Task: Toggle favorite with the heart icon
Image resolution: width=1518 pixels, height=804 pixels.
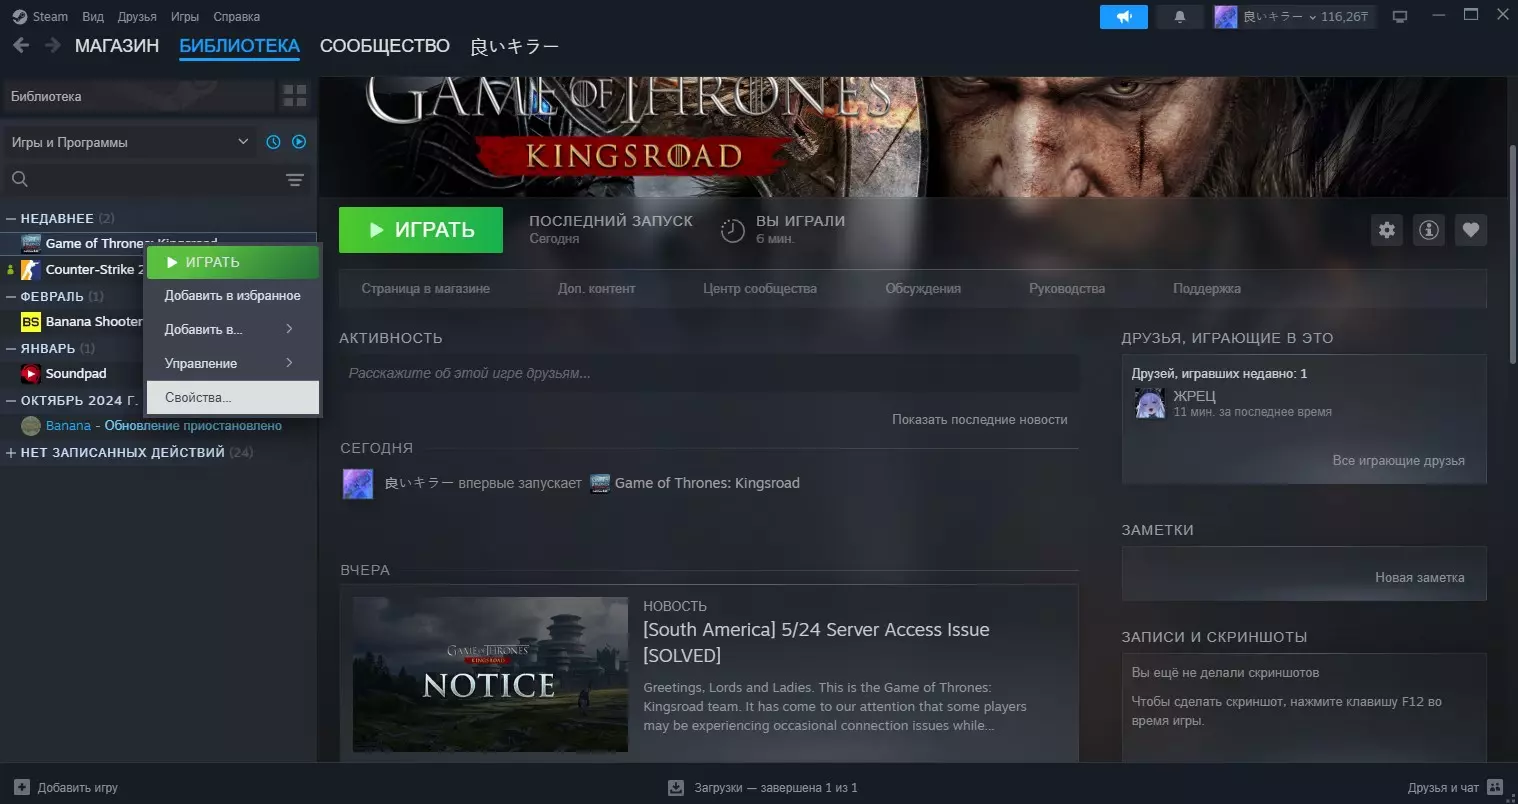Action: click(1471, 230)
